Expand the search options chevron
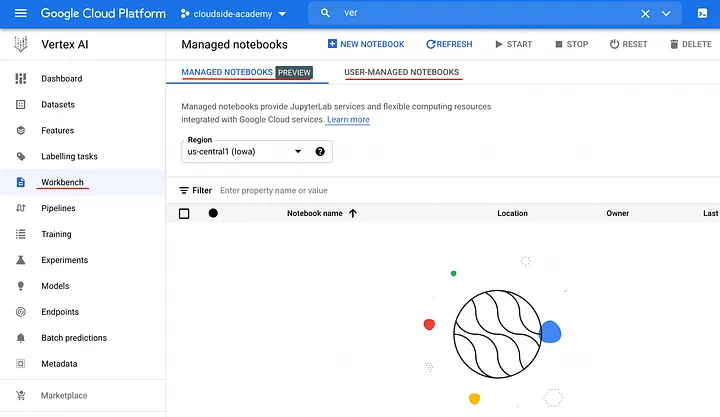 [x=666, y=14]
